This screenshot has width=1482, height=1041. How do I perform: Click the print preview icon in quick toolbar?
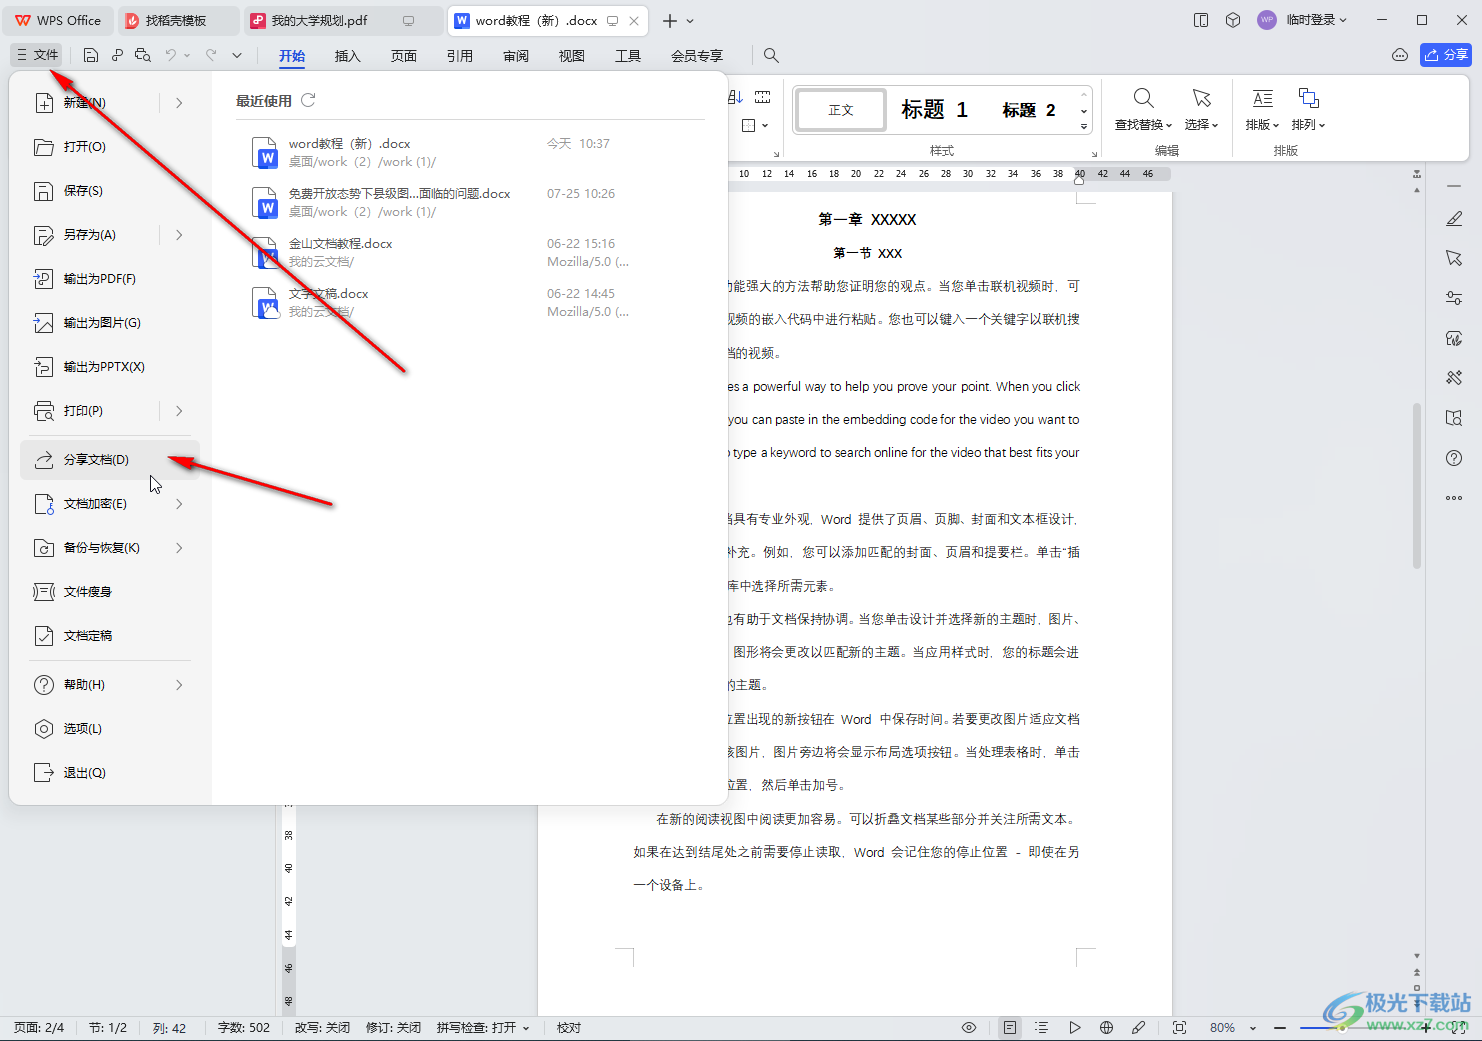click(x=143, y=55)
